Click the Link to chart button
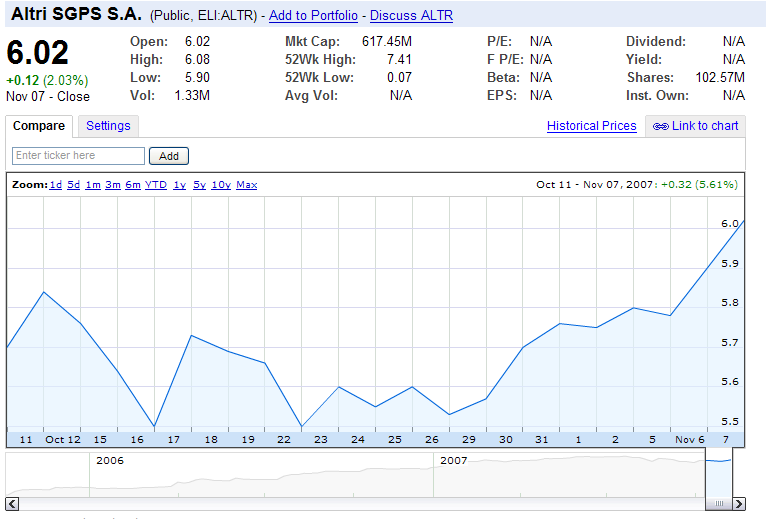Image resolution: width=766 pixels, height=519 pixels. click(696, 126)
